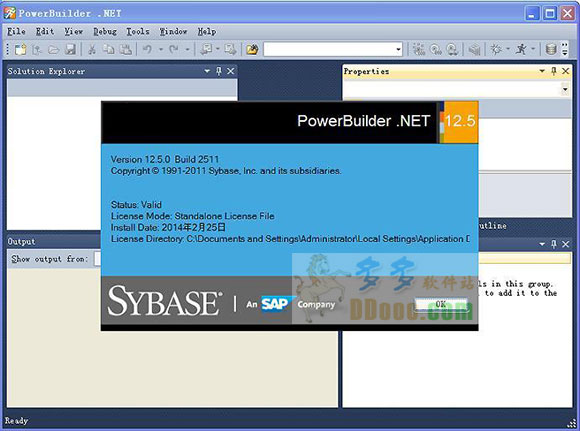
Task: Open the Database cylinder icon
Action: click(551, 49)
